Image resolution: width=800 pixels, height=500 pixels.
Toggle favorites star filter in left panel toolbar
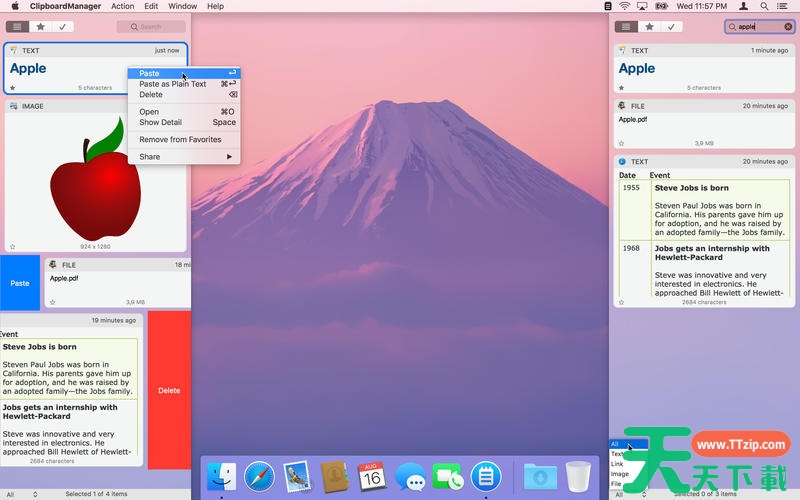(40, 27)
